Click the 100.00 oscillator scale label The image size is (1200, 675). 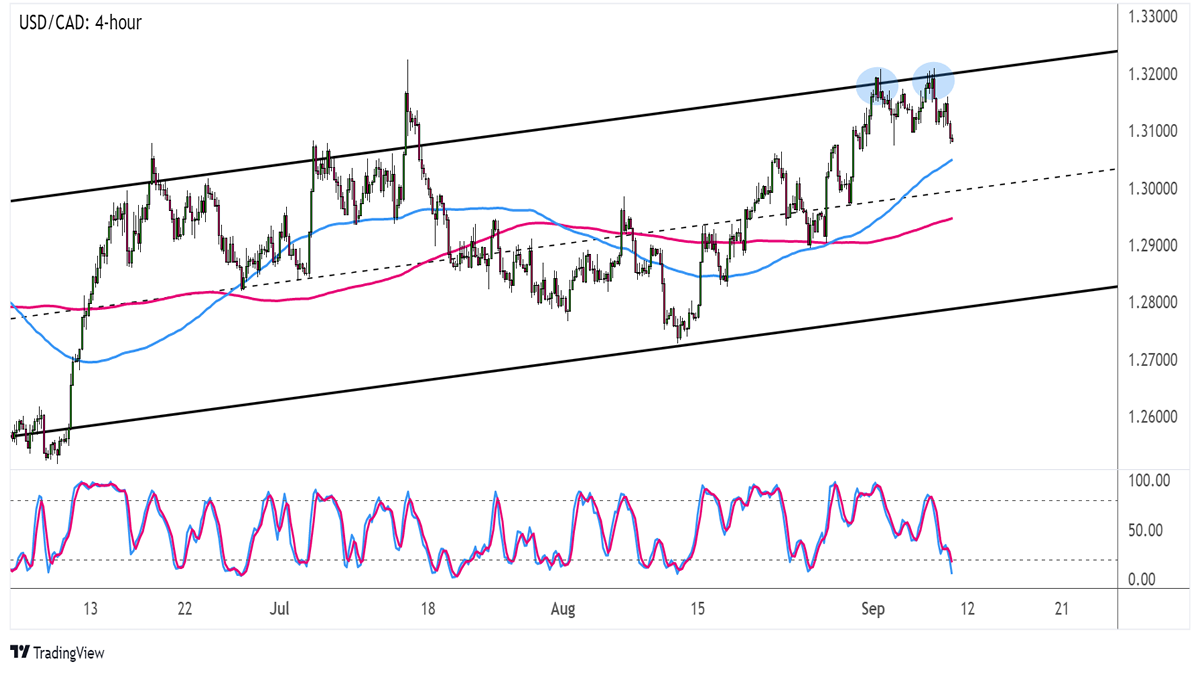pos(1150,481)
